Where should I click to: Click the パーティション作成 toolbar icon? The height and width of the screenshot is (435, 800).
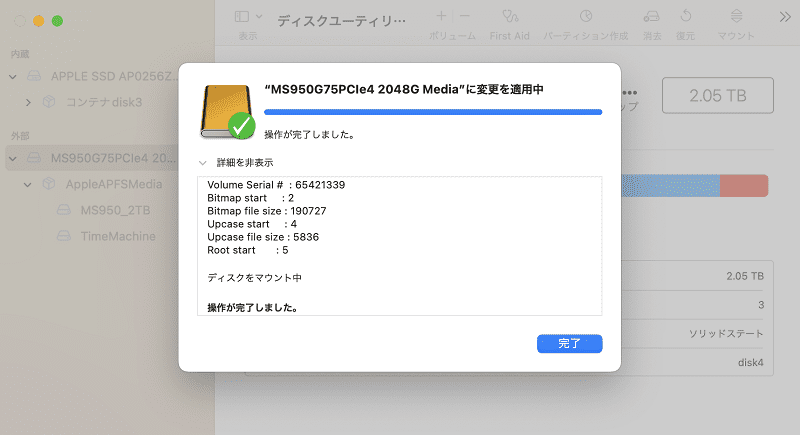pos(586,16)
